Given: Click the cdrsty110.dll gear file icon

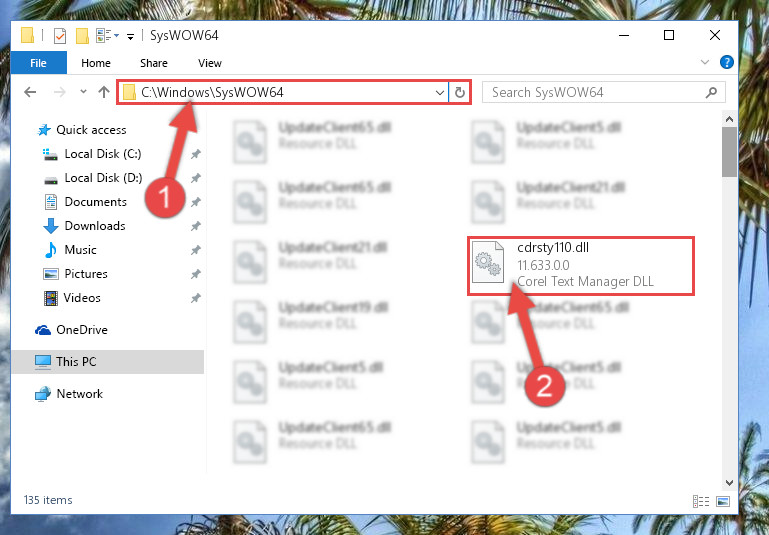Looking at the screenshot, I should [x=487, y=263].
